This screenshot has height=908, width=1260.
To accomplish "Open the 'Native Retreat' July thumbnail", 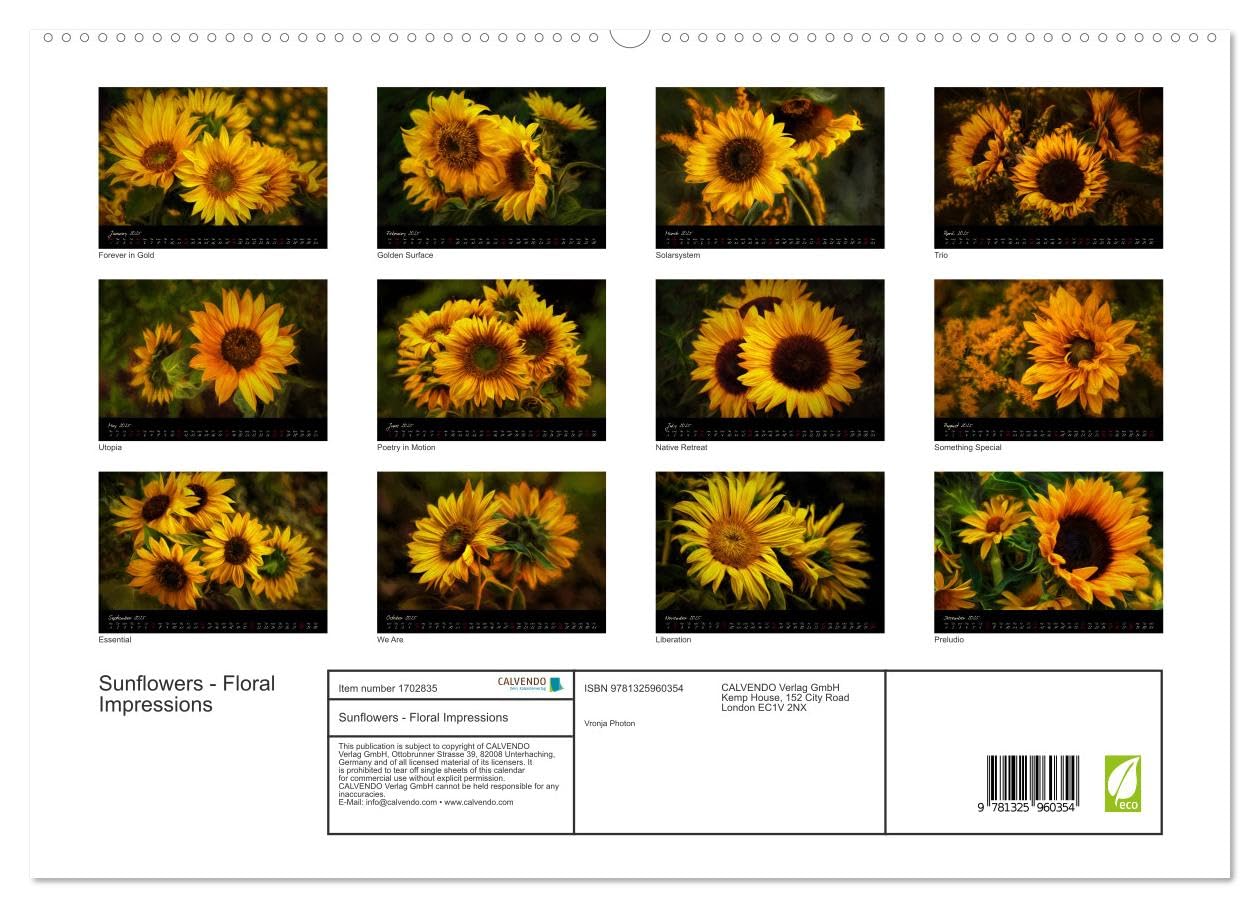I will tap(770, 360).
